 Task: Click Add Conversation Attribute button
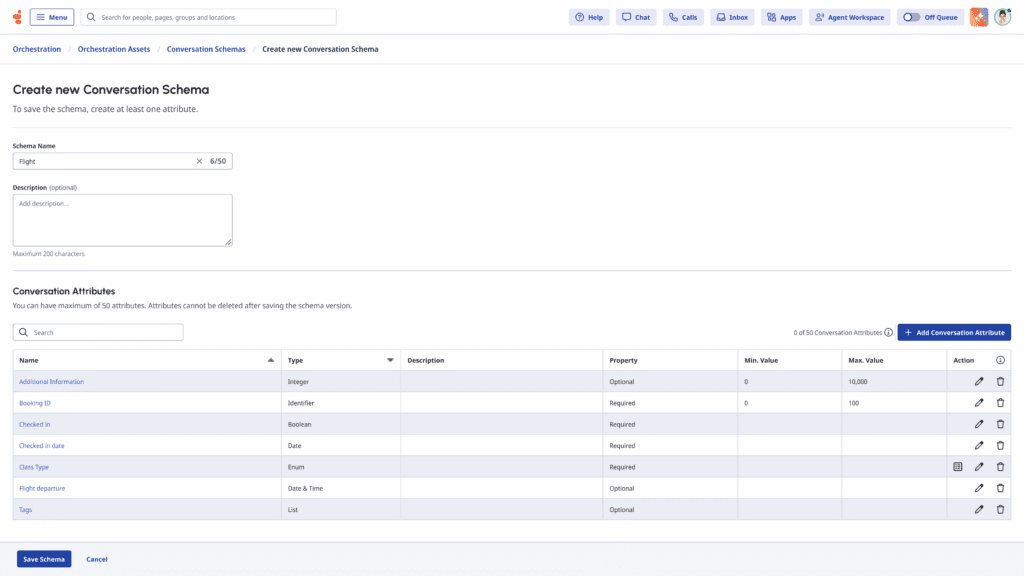(x=954, y=332)
